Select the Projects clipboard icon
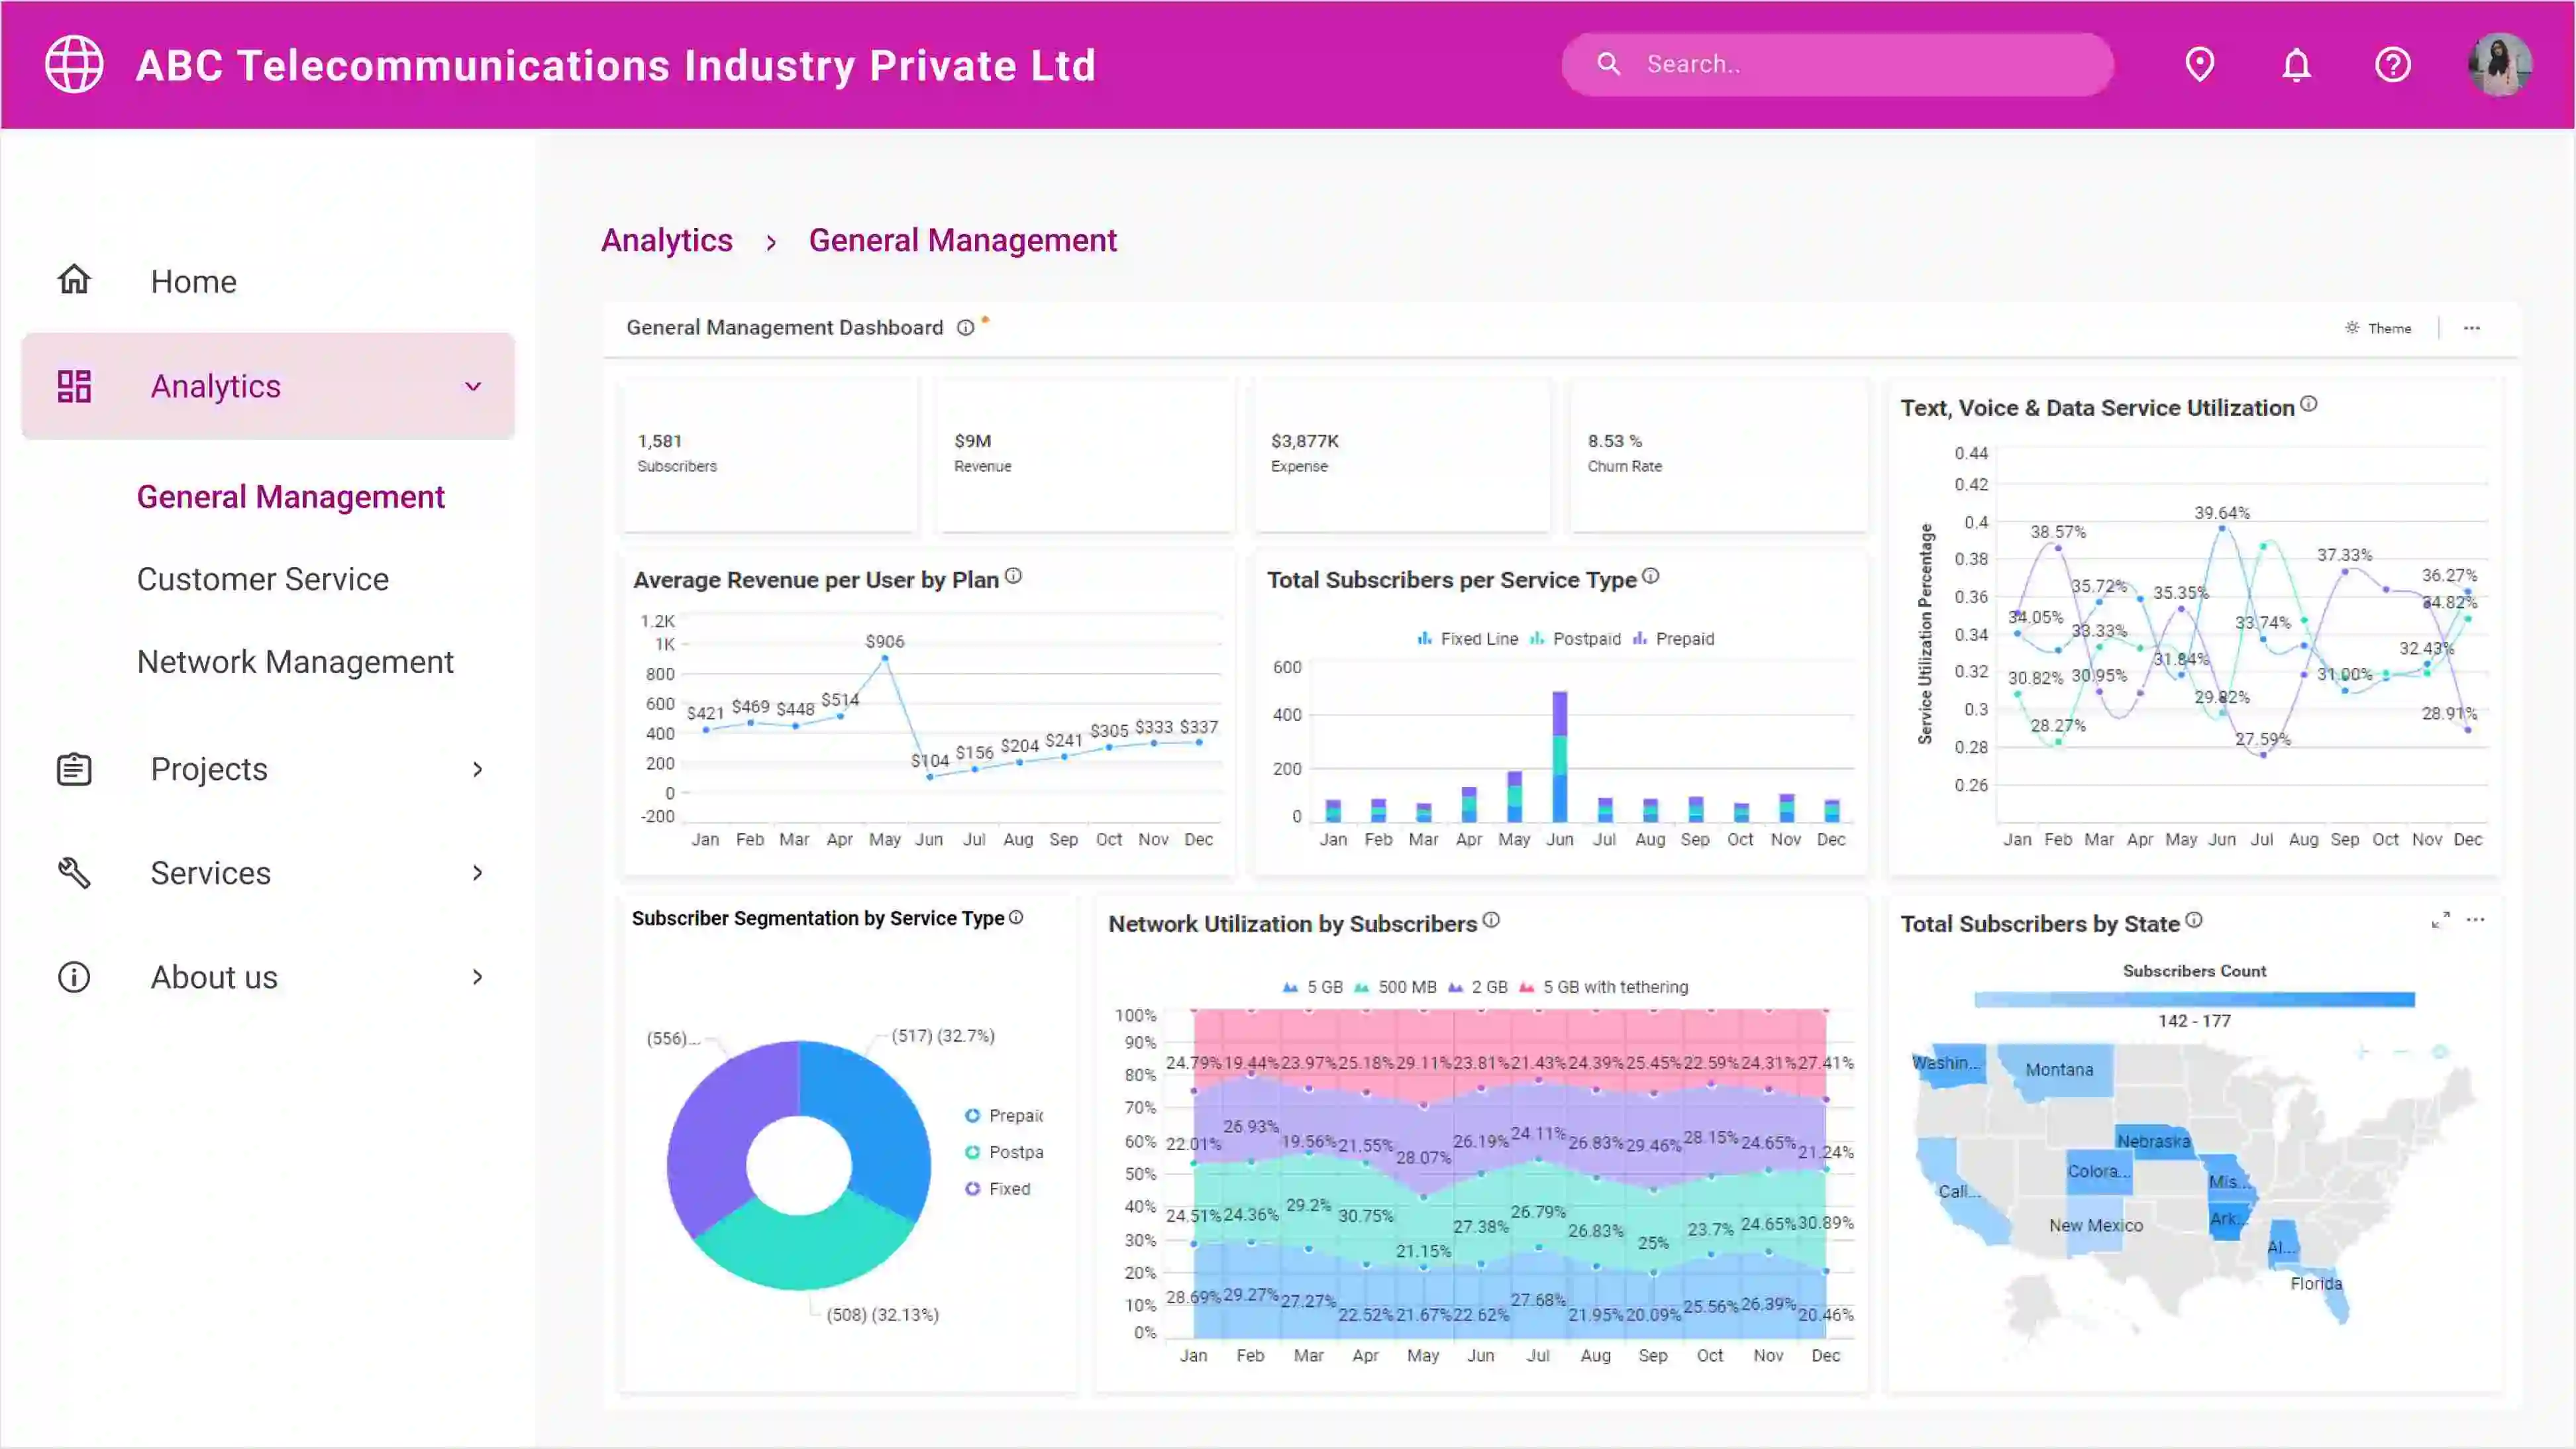 click(73, 769)
